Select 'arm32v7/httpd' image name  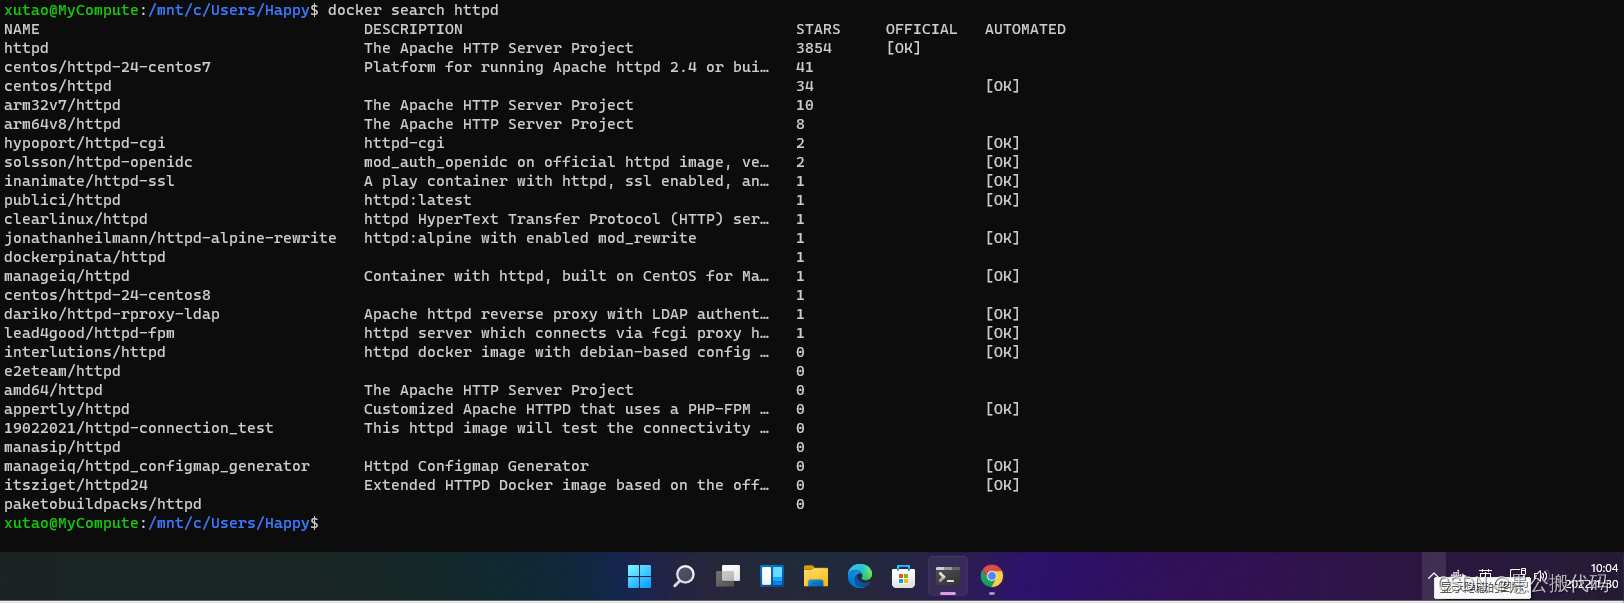[x=62, y=105]
